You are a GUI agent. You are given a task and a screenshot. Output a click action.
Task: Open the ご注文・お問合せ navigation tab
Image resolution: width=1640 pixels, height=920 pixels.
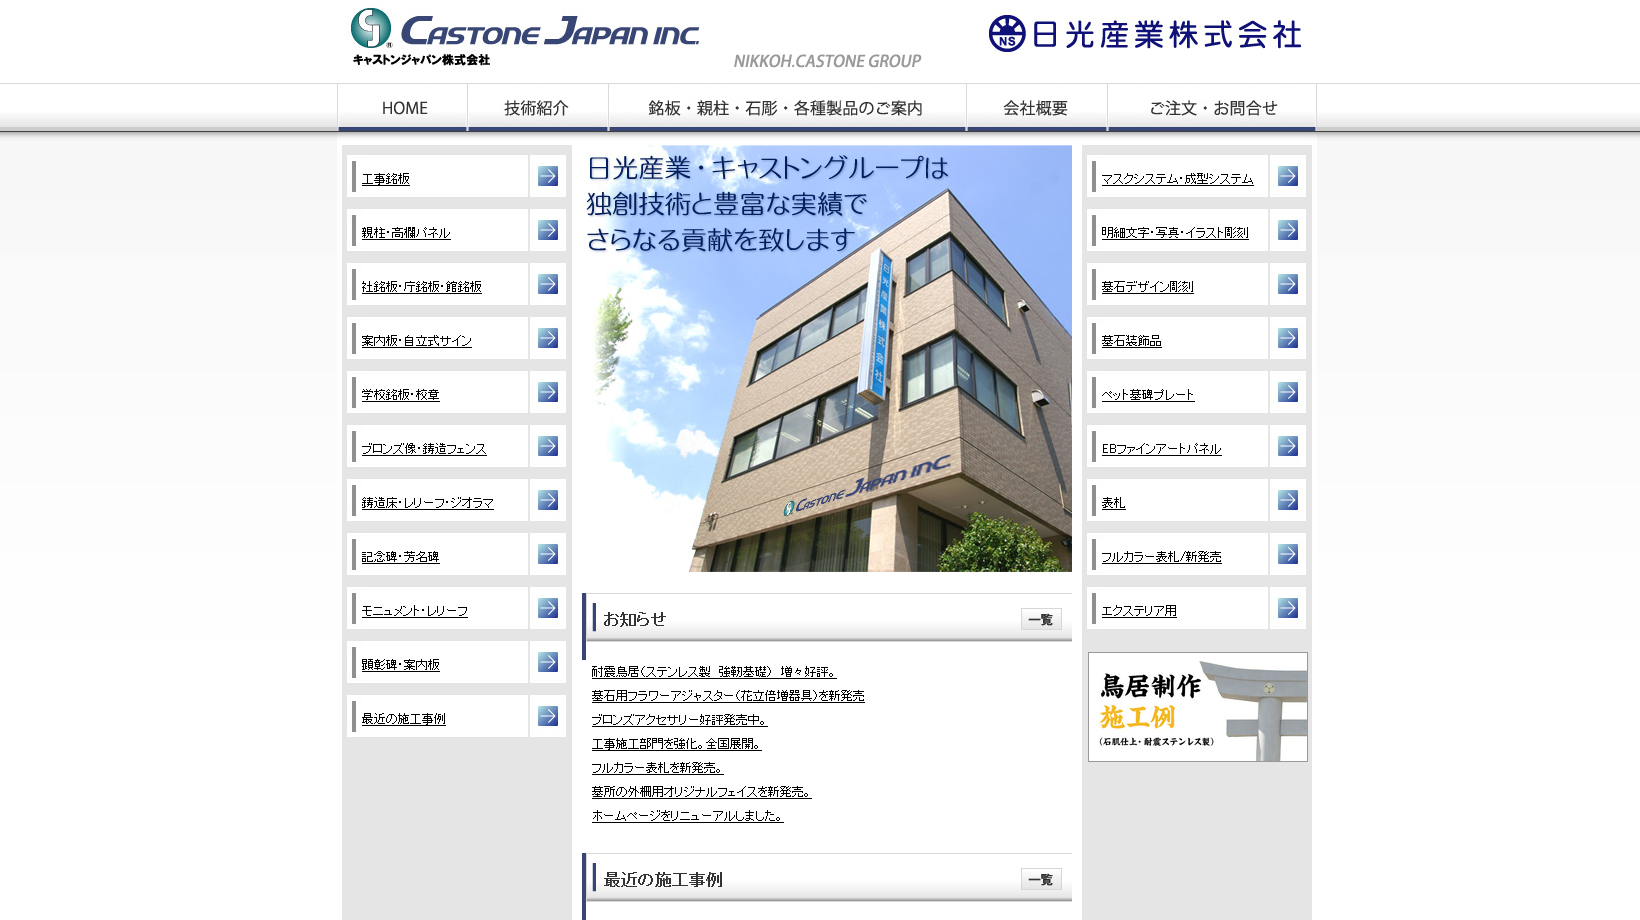tap(1212, 108)
